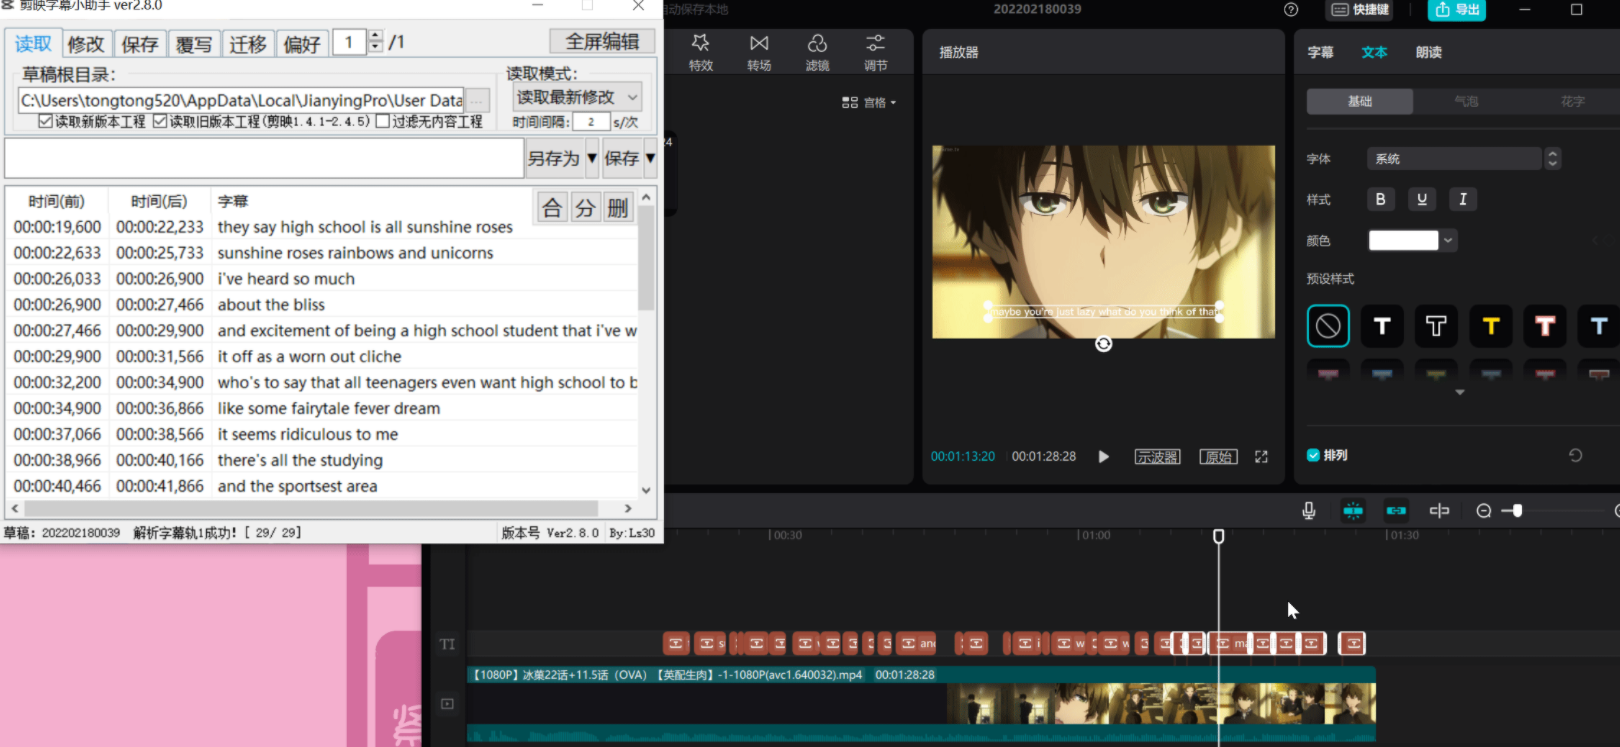This screenshot has height=747, width=1620.
Task: Choose the red-outlined T preset style
Action: 1545,326
